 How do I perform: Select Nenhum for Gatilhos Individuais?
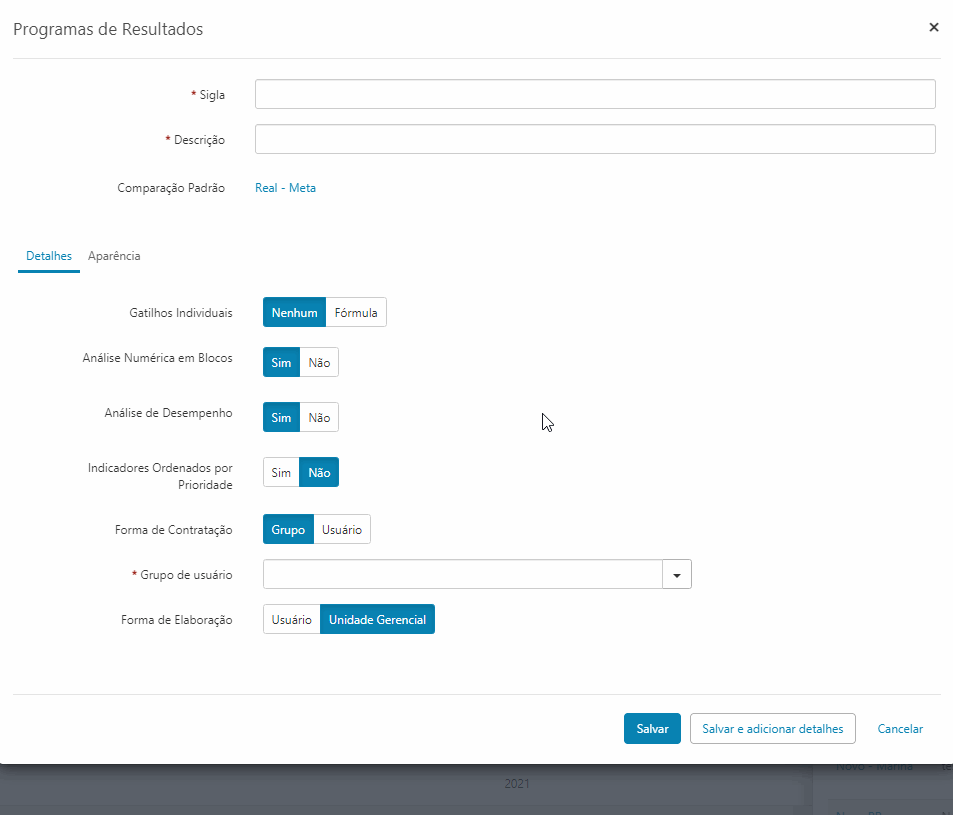tap(294, 312)
